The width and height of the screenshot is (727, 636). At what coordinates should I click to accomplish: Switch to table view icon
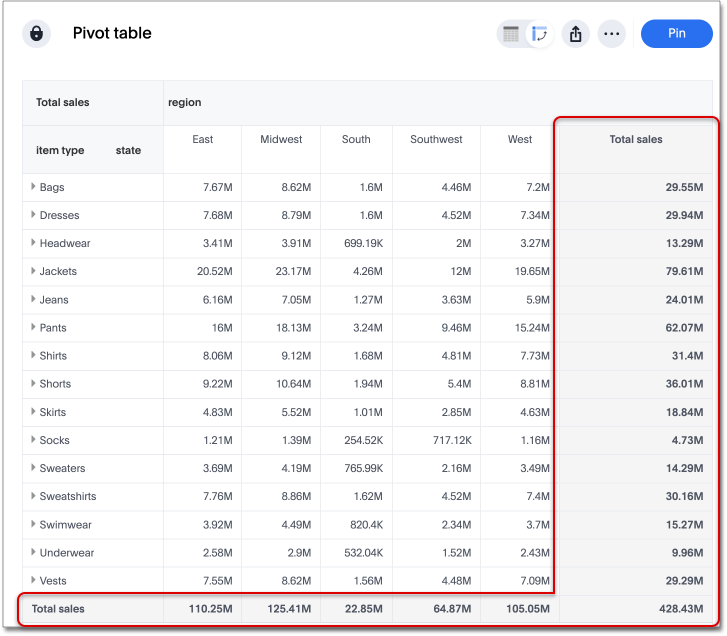coord(511,34)
